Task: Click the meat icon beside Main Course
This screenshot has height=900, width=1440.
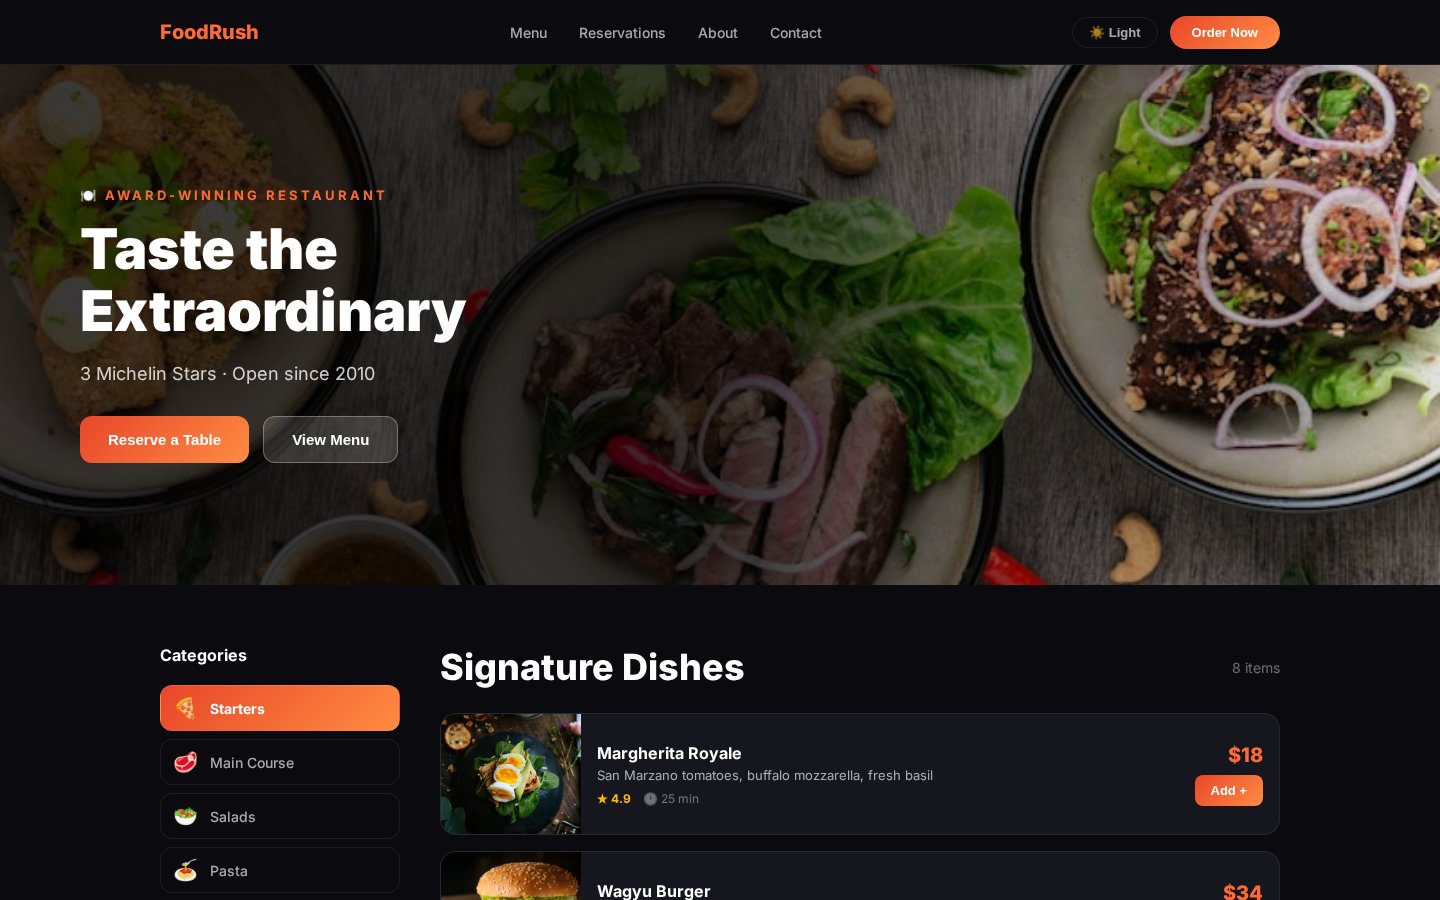Action: 185,762
